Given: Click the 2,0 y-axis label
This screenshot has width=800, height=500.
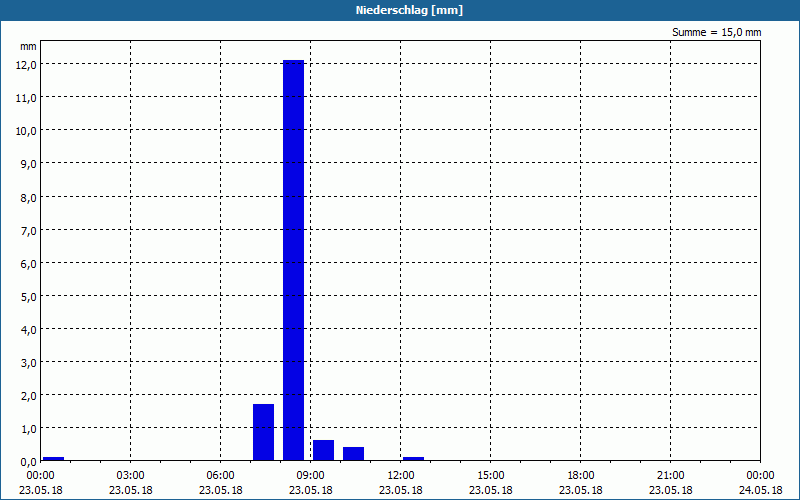Looking at the screenshot, I should click(x=28, y=395).
